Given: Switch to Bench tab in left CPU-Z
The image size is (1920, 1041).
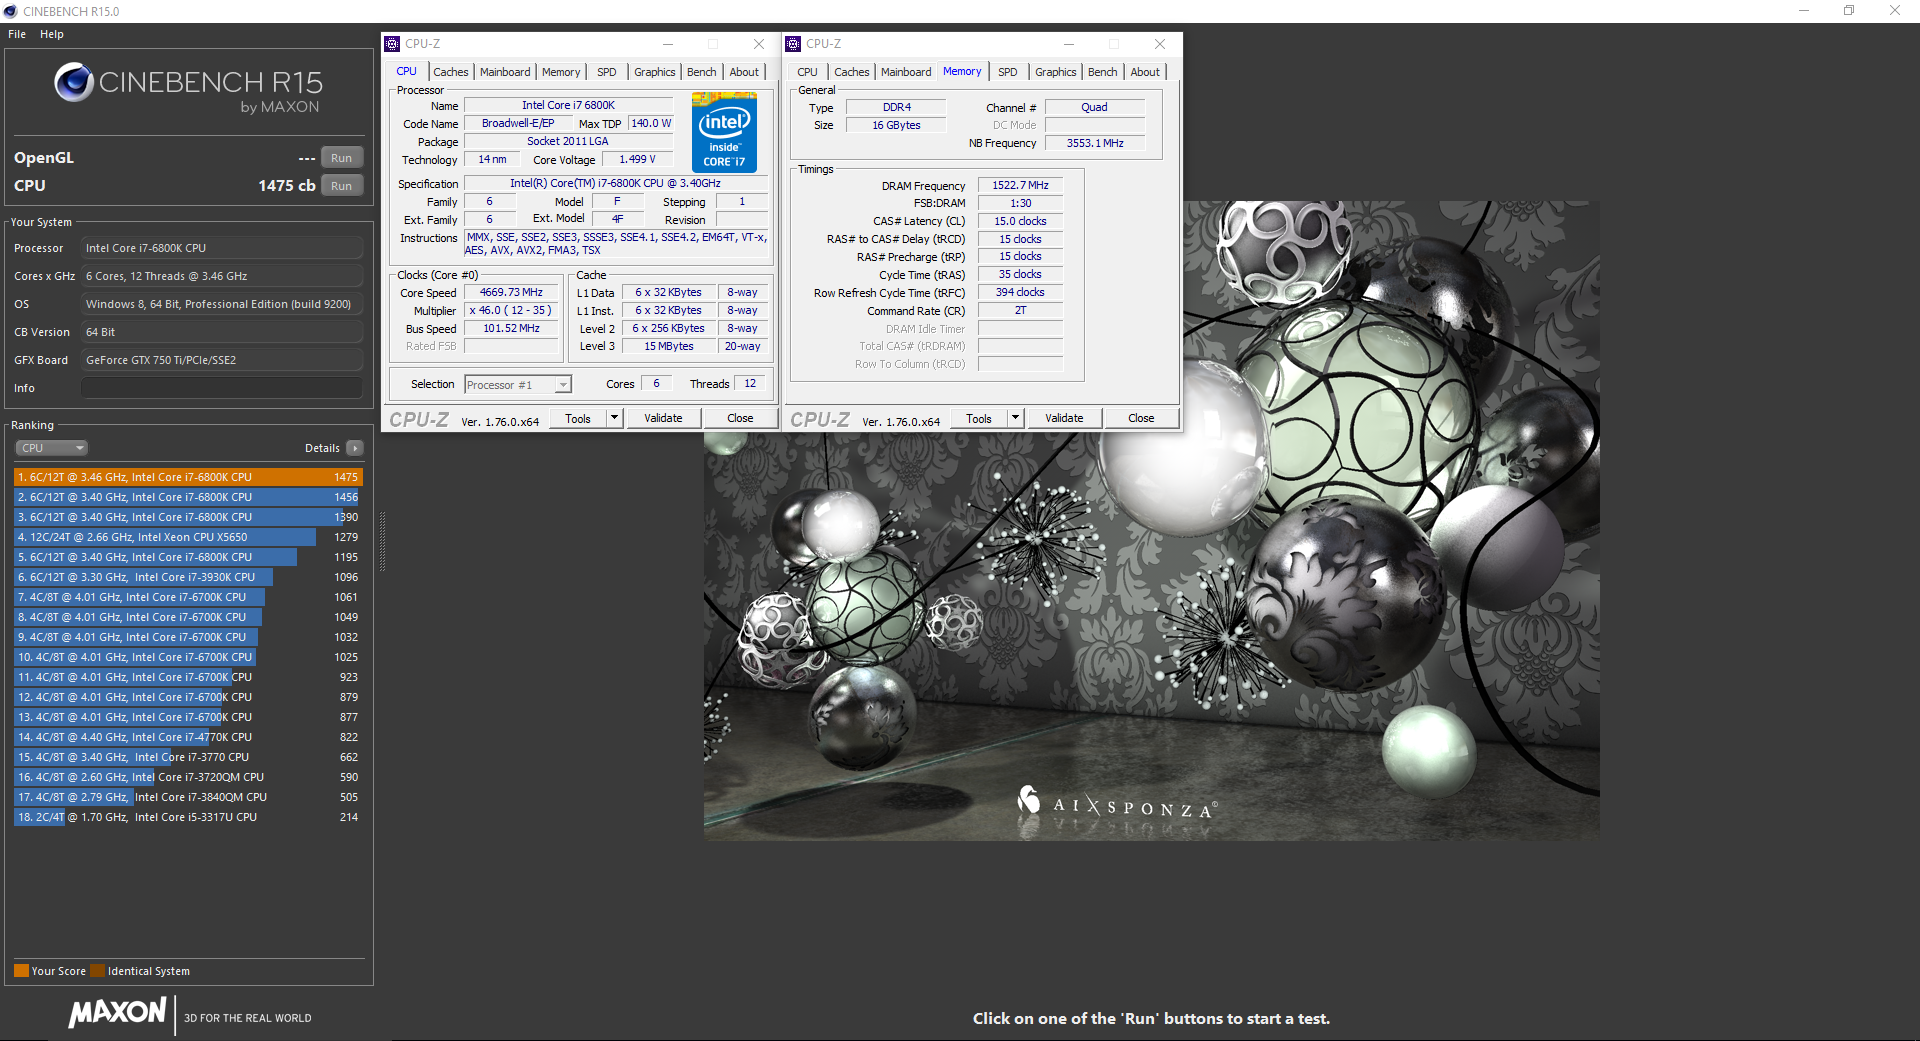Looking at the screenshot, I should coord(702,72).
